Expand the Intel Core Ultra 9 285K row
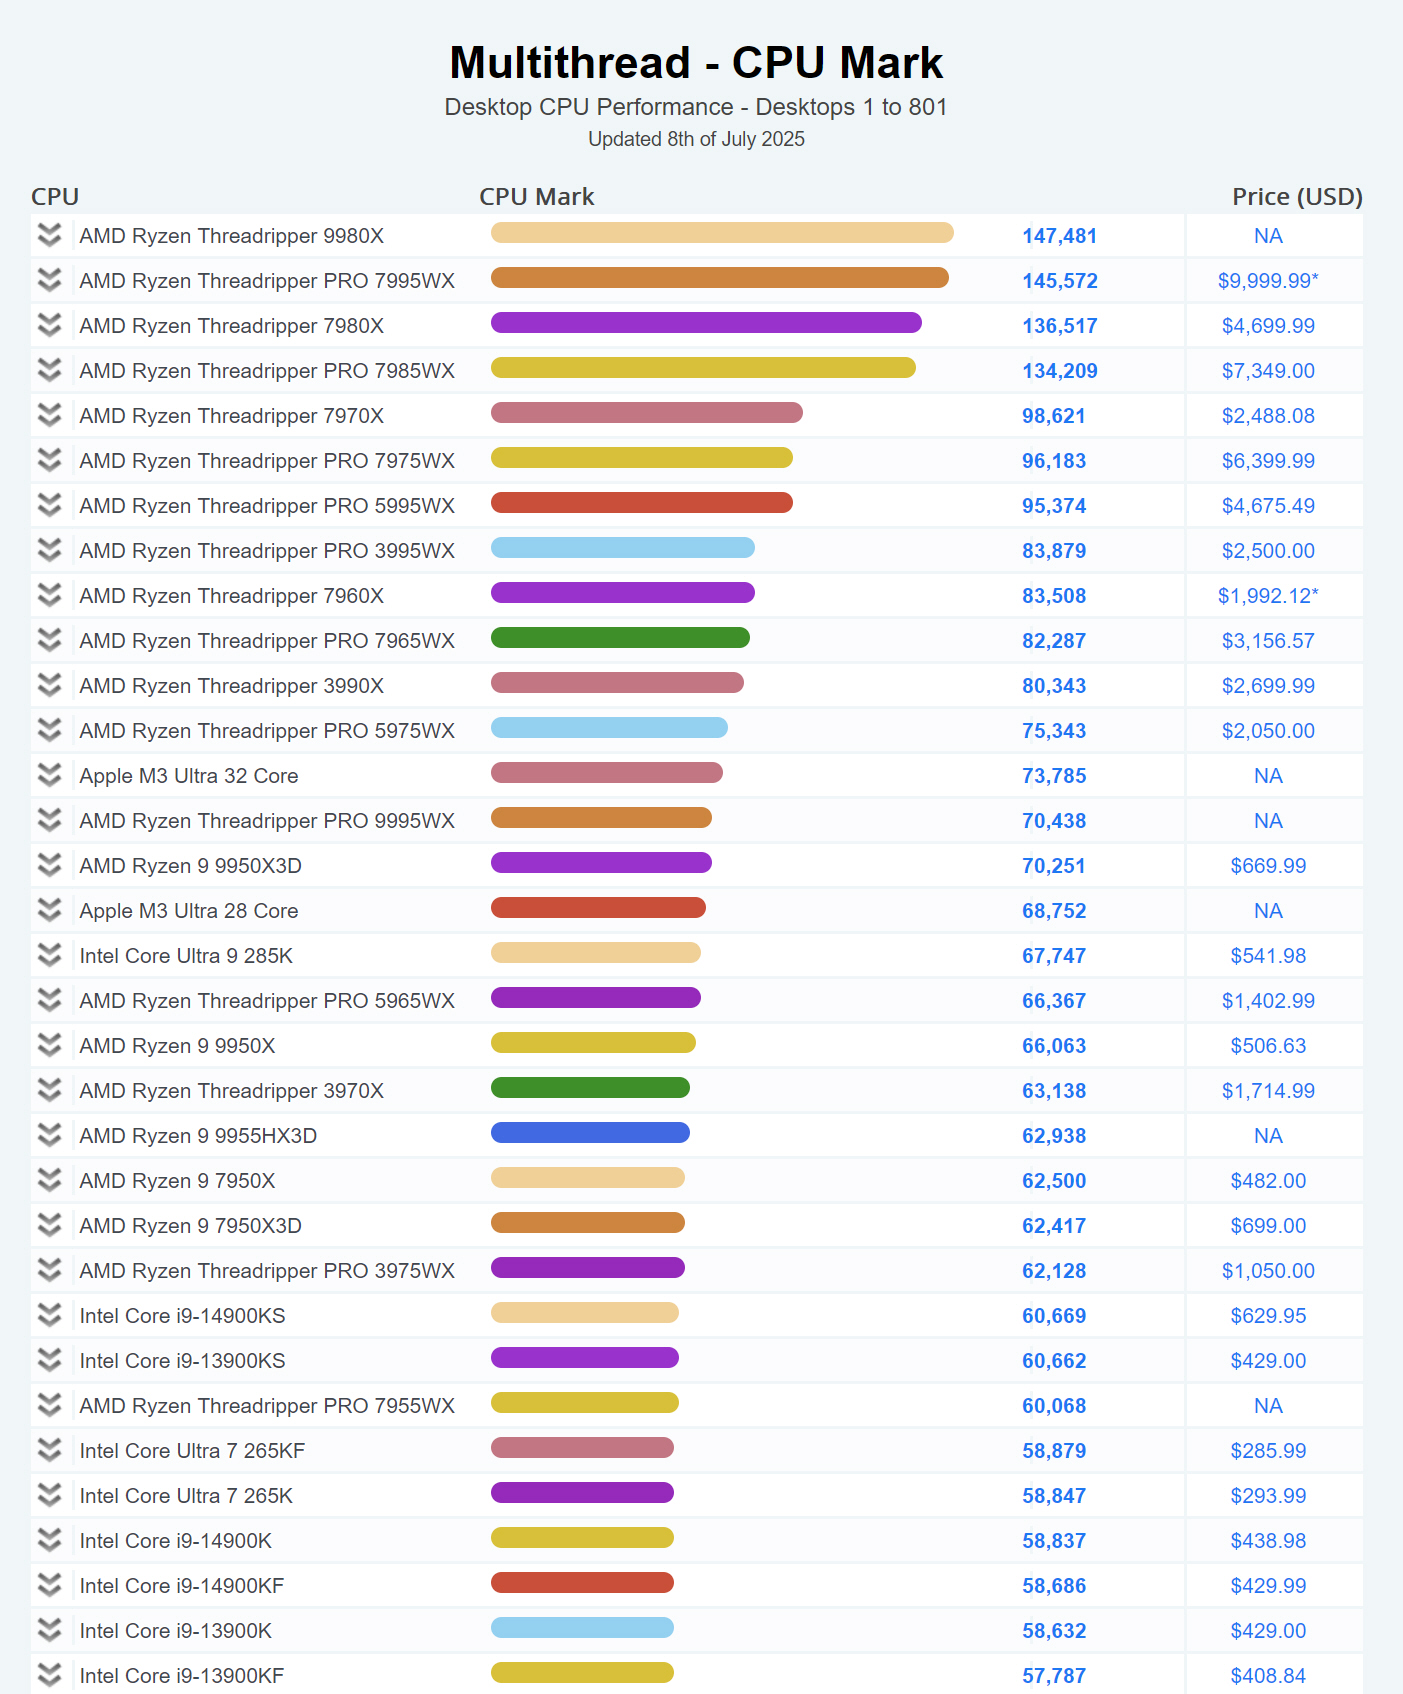The height and width of the screenshot is (1694, 1403). (49, 956)
